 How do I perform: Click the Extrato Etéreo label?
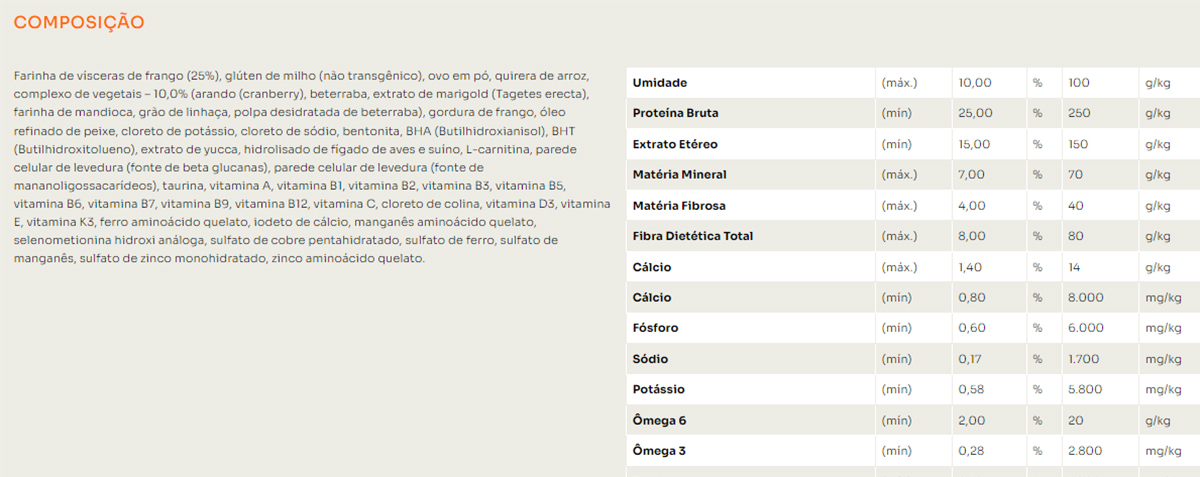(675, 144)
